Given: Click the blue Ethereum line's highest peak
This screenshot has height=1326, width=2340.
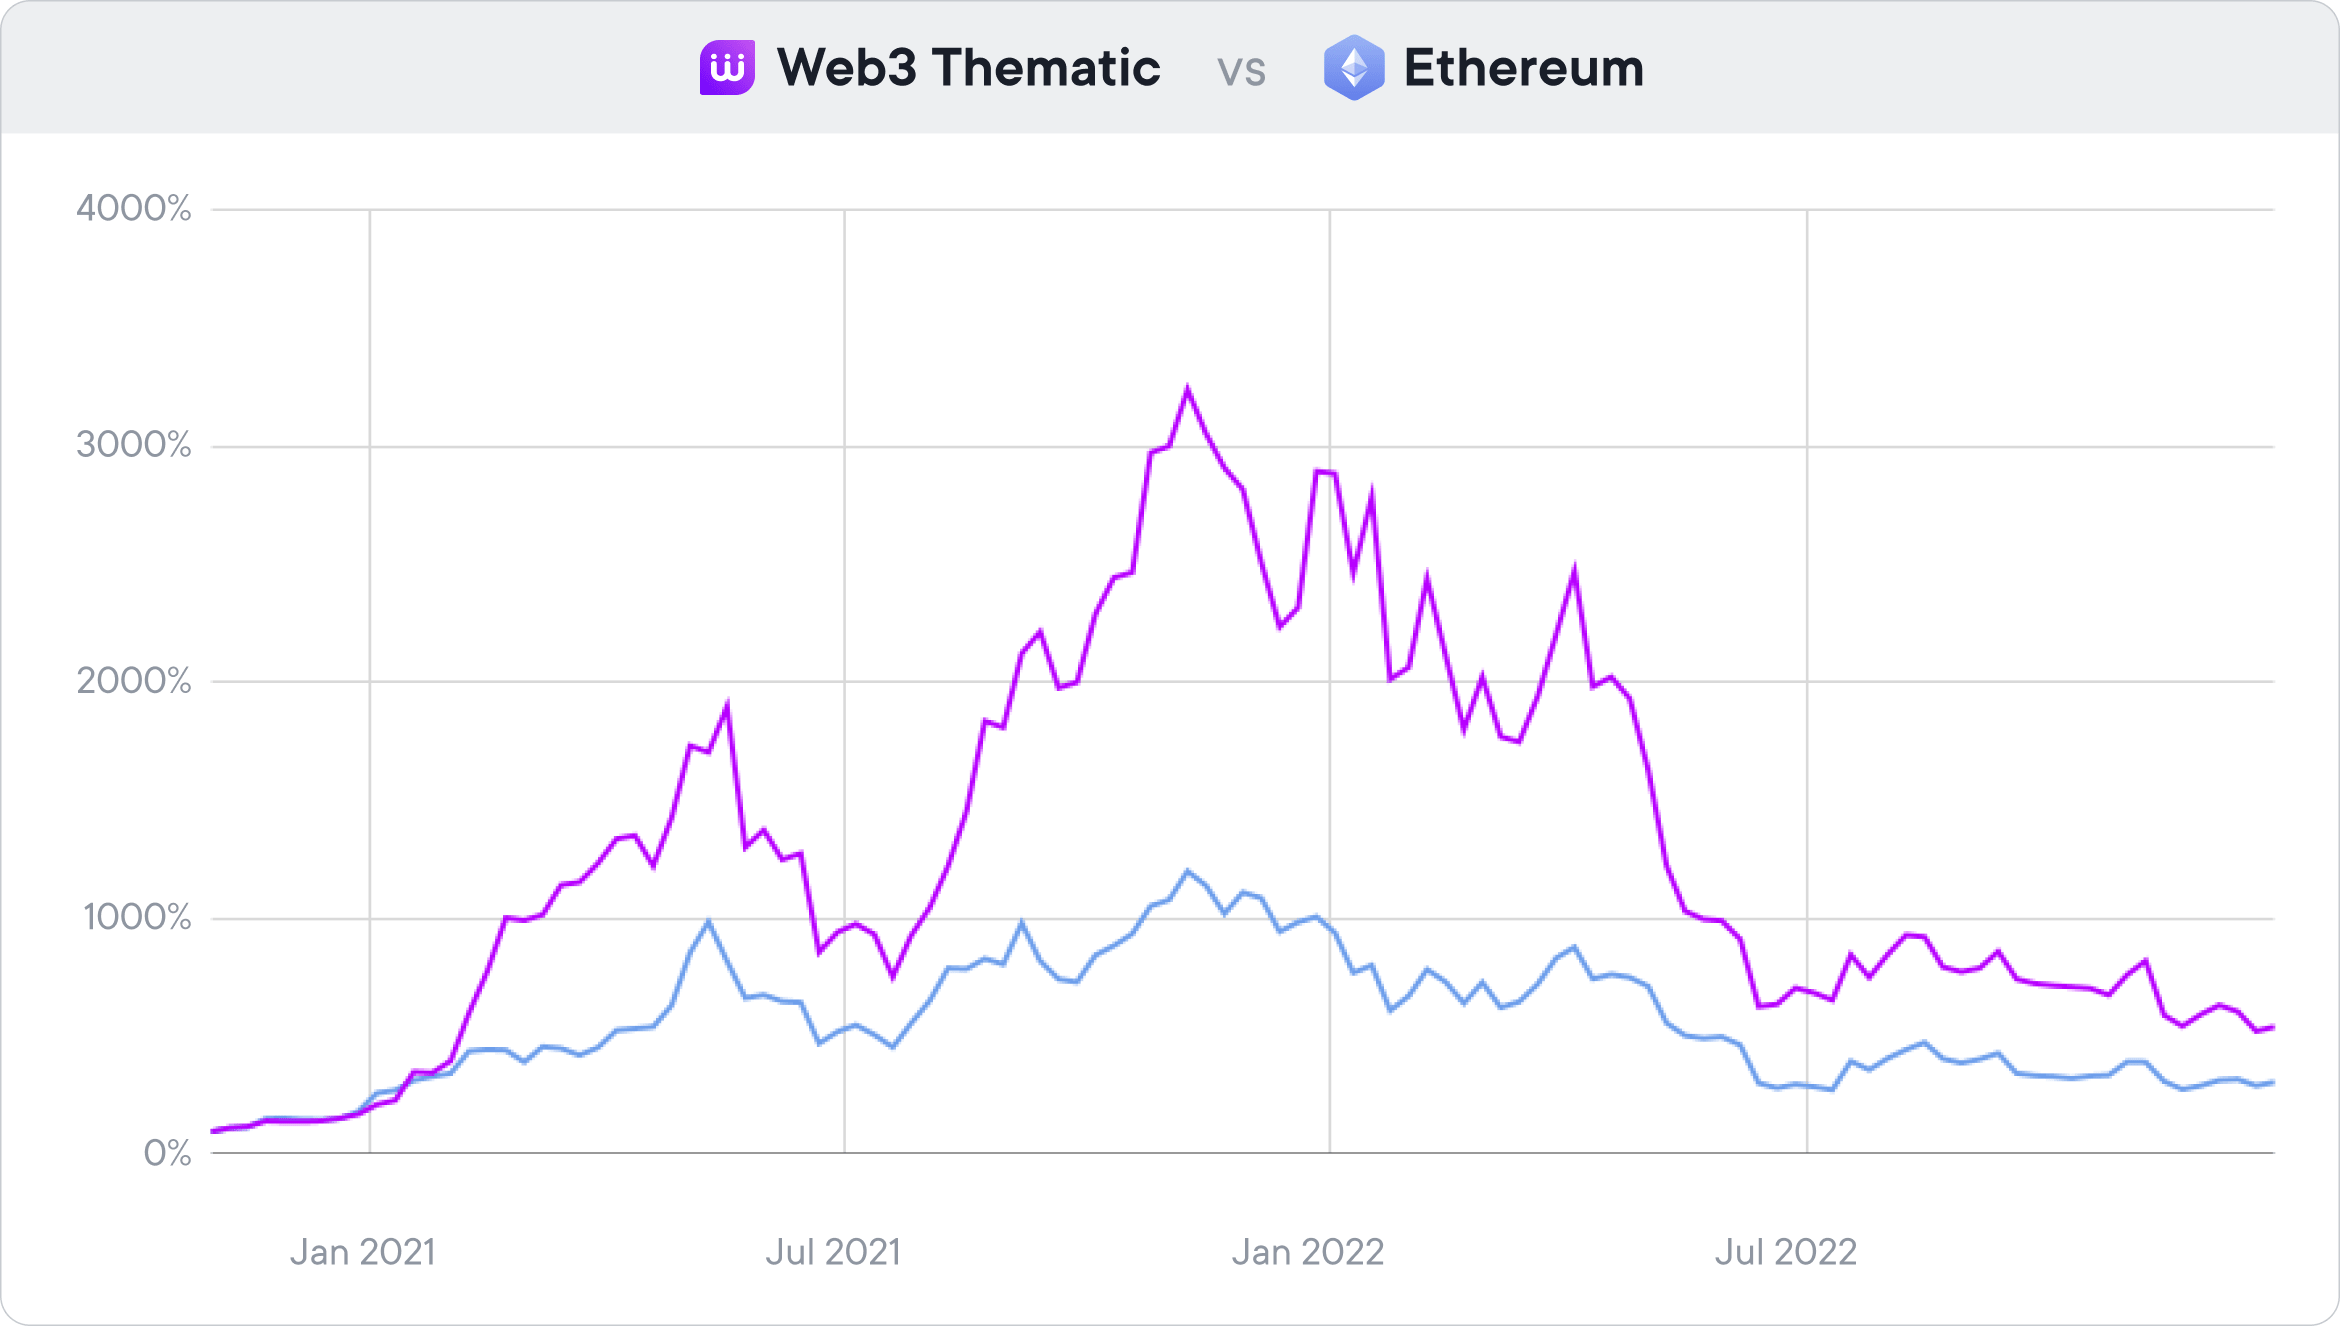Looking at the screenshot, I should coord(1188,871).
